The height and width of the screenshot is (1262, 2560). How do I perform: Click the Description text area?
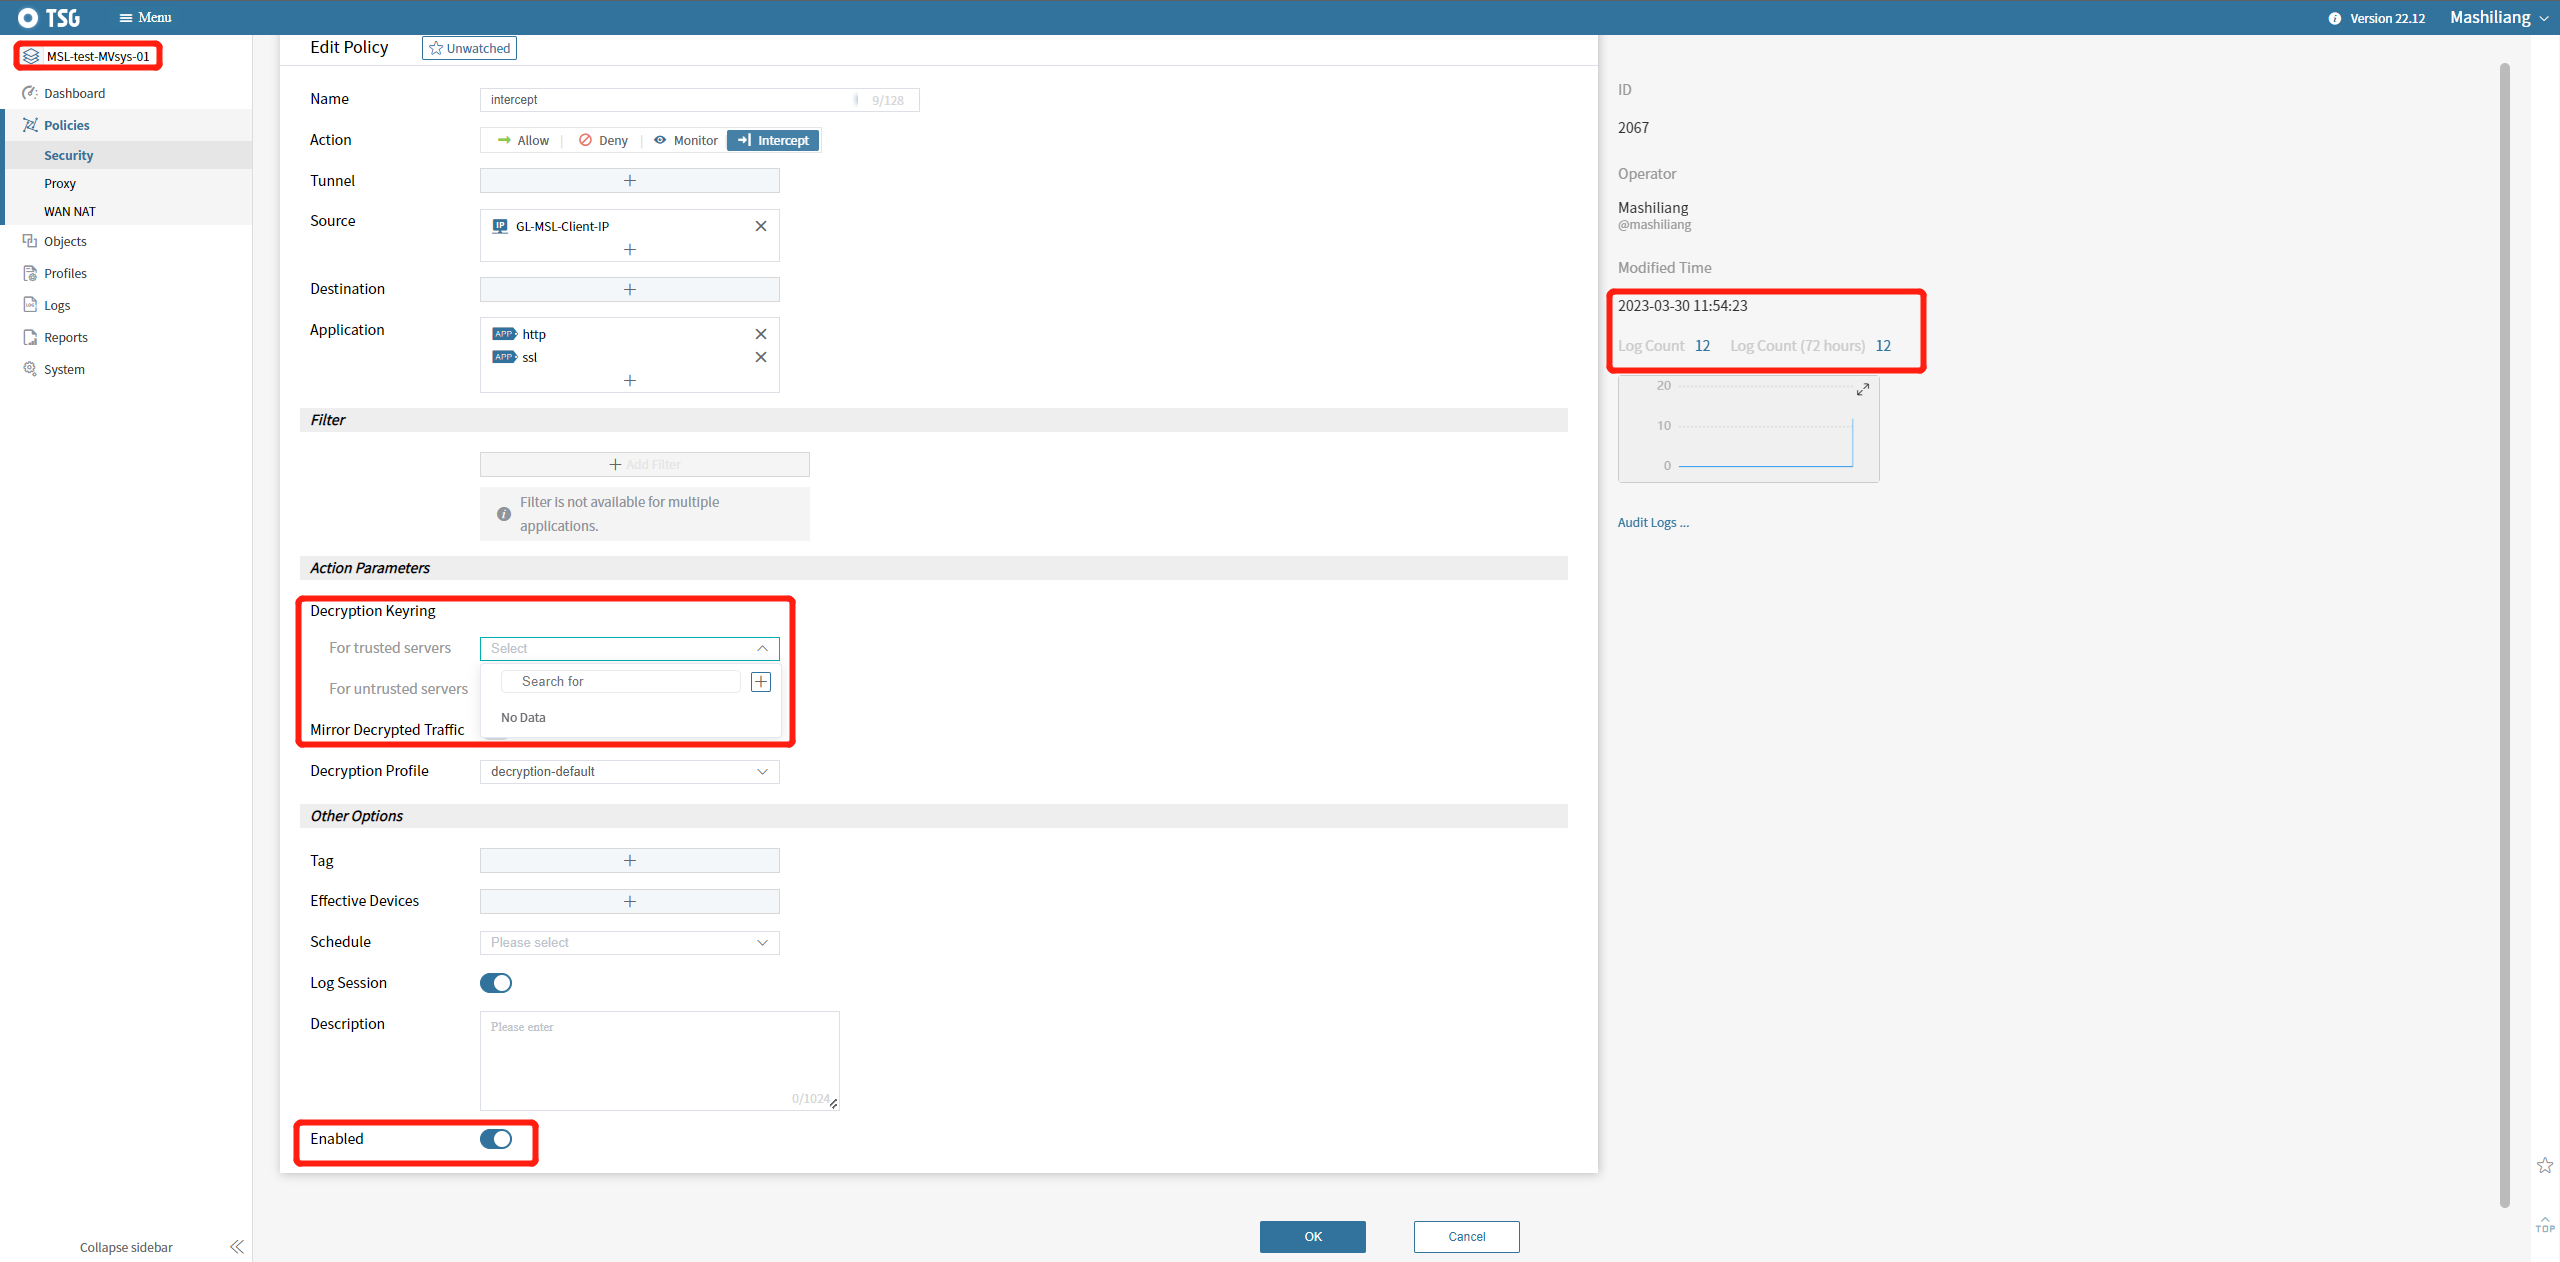point(660,1060)
